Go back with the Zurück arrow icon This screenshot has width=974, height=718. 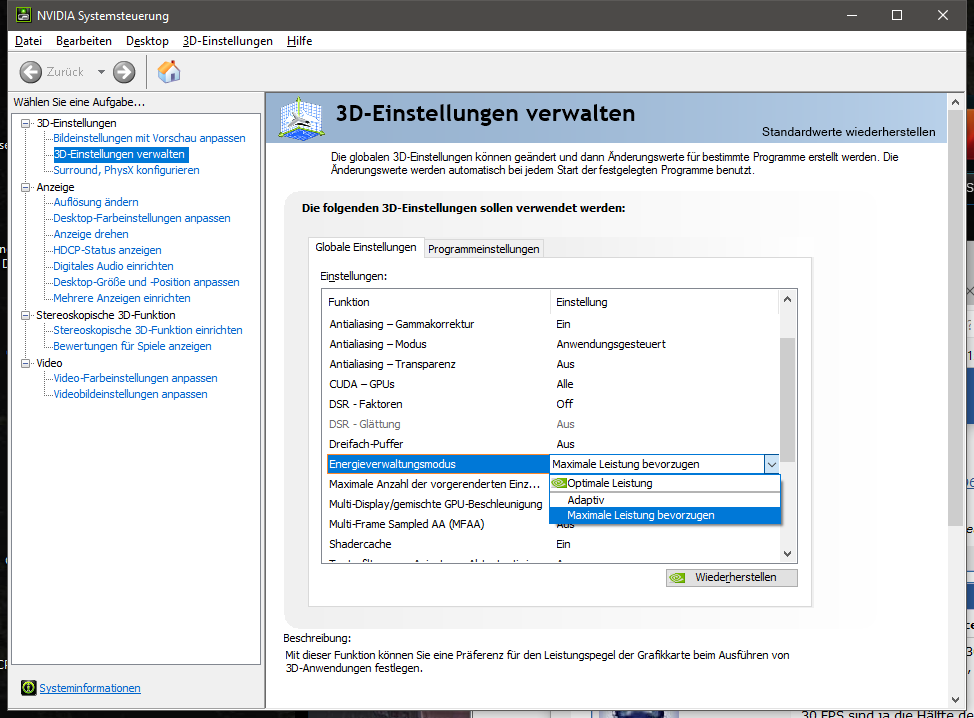point(30,72)
